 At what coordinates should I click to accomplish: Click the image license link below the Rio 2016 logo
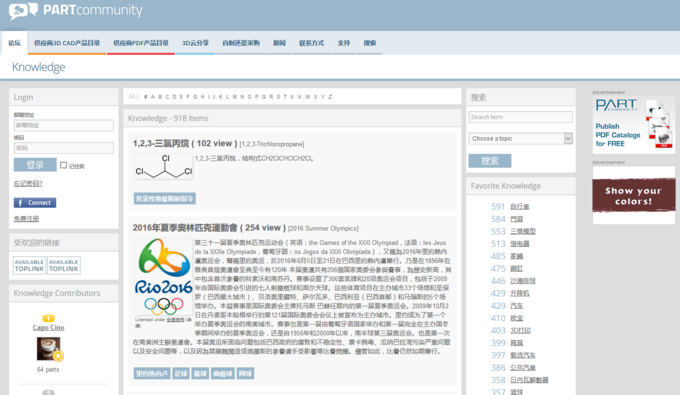(x=176, y=320)
